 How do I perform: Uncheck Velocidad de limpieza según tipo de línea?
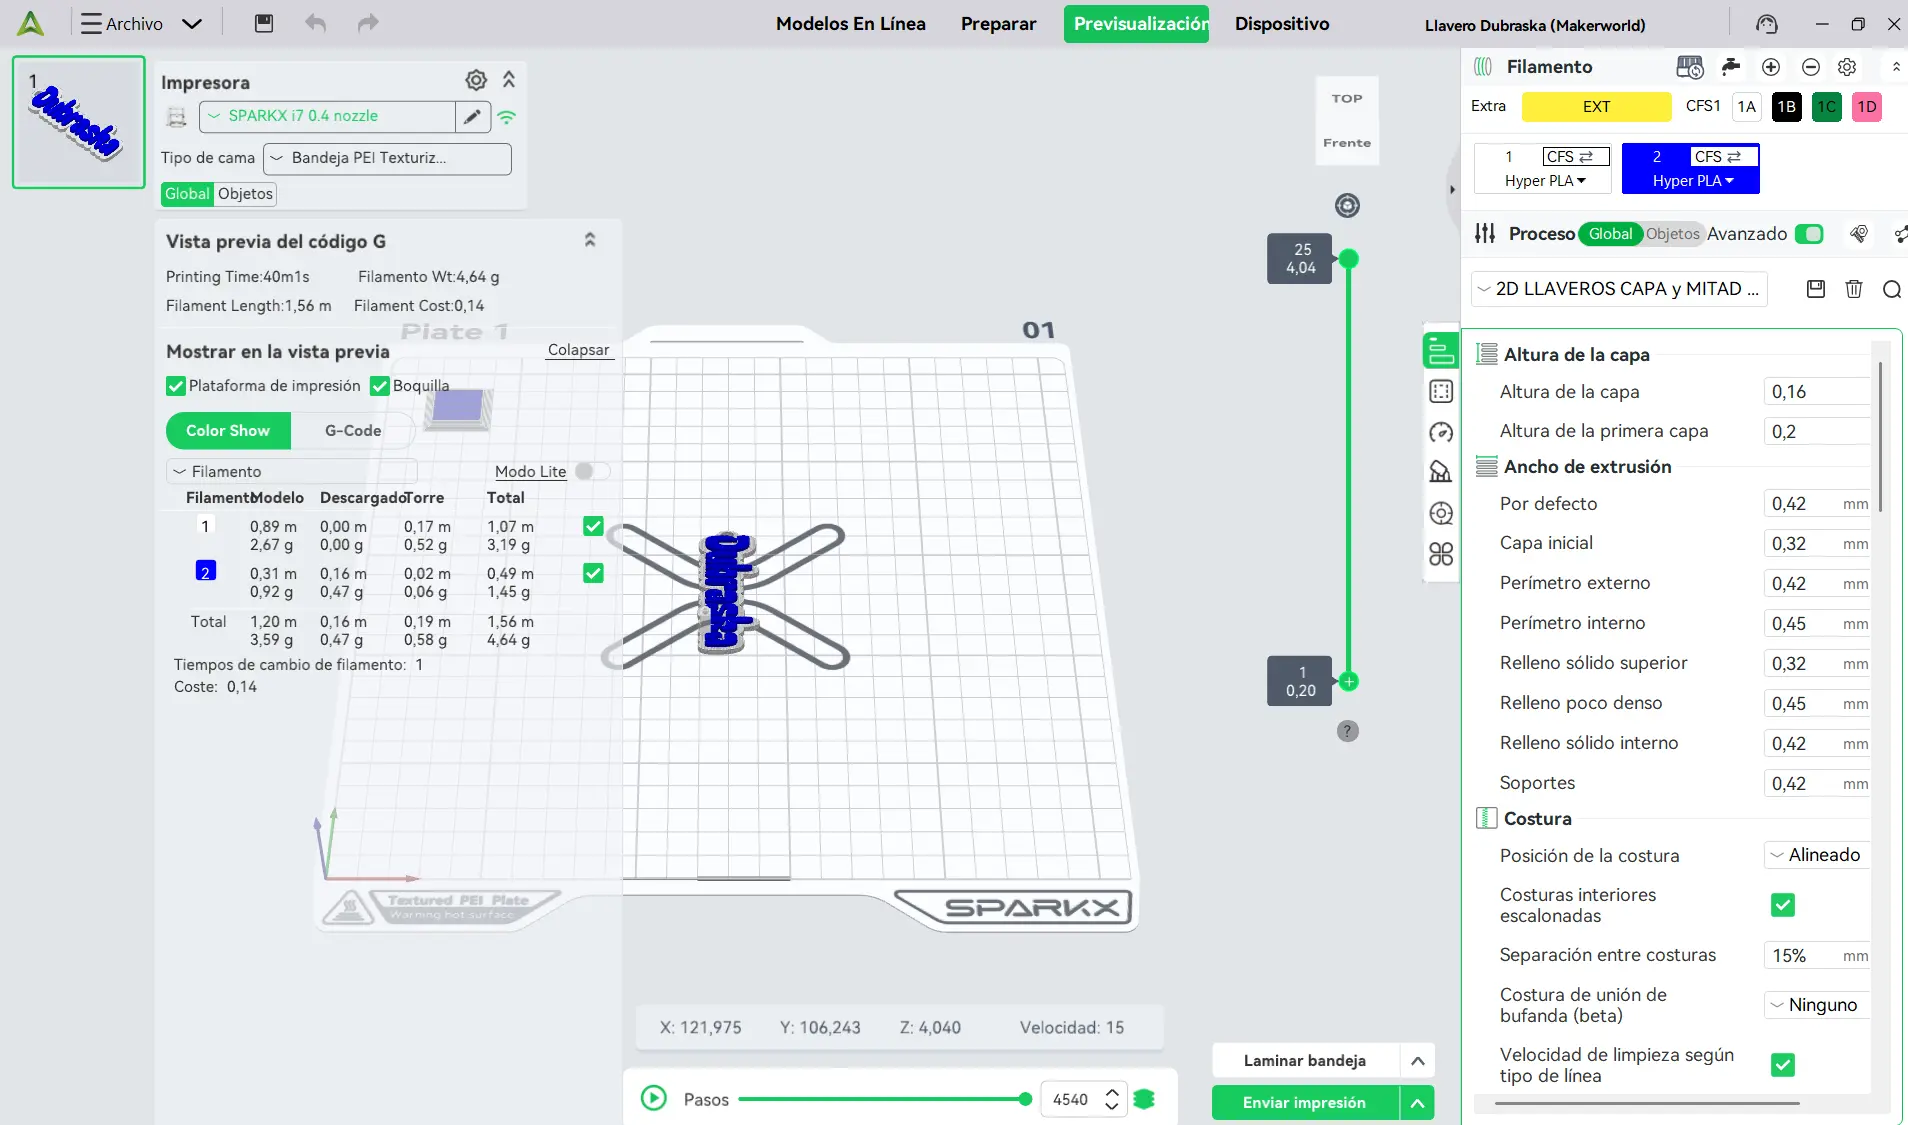point(1782,1065)
